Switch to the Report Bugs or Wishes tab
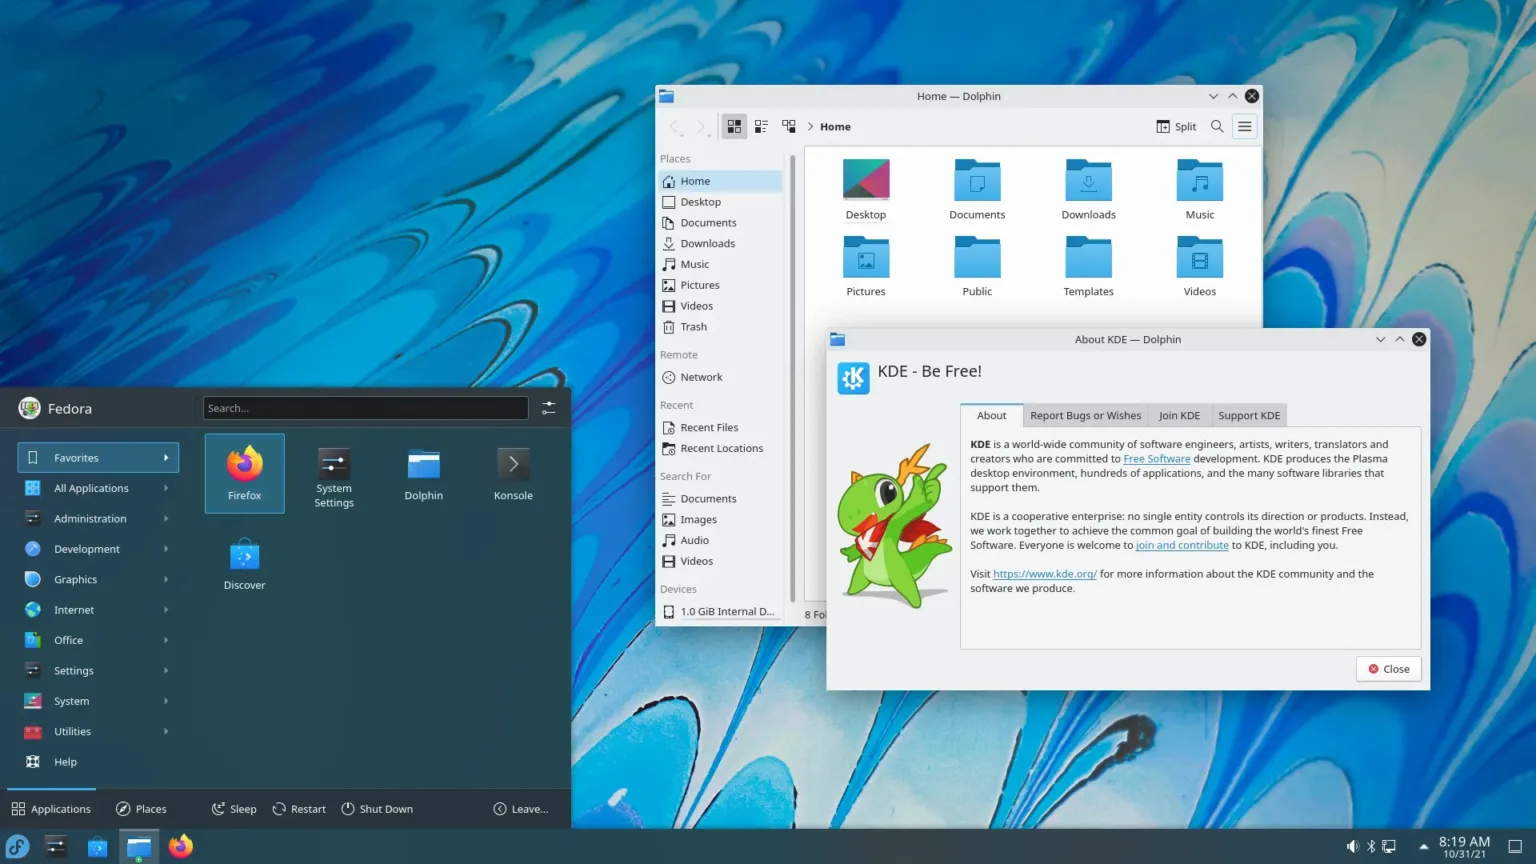This screenshot has height=864, width=1536. pyautogui.click(x=1085, y=415)
